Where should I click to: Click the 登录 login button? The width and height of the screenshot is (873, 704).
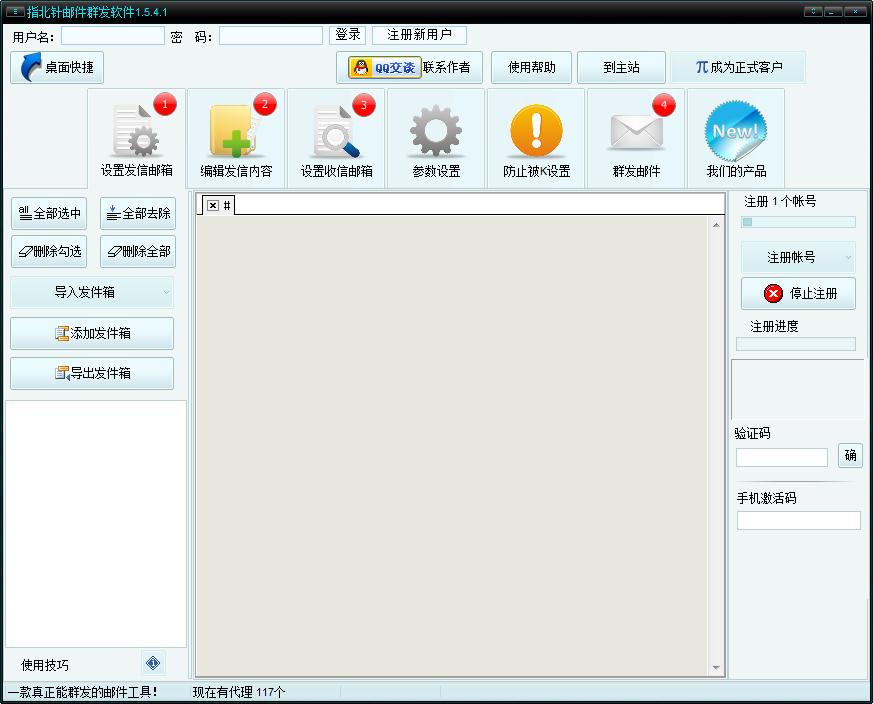click(x=346, y=33)
